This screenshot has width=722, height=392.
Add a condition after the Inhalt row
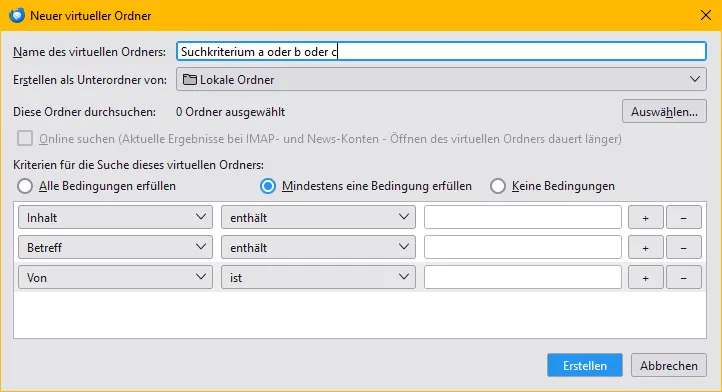[x=646, y=217]
